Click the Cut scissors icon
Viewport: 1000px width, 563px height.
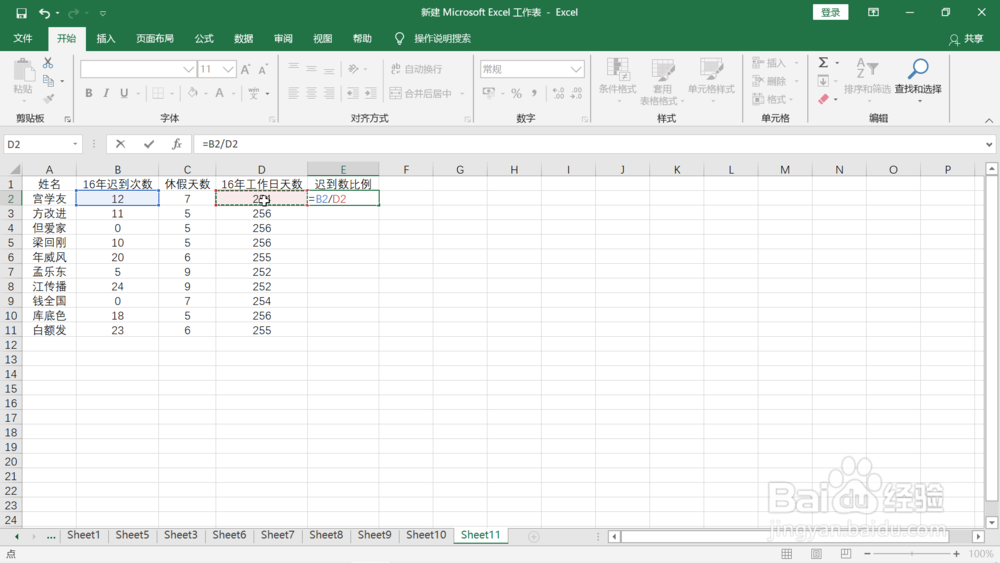click(x=48, y=63)
